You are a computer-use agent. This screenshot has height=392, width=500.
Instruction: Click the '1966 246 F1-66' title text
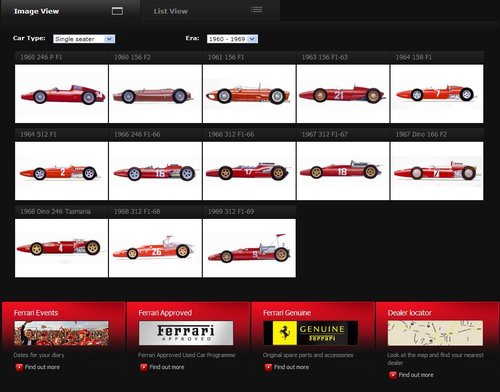click(x=137, y=134)
